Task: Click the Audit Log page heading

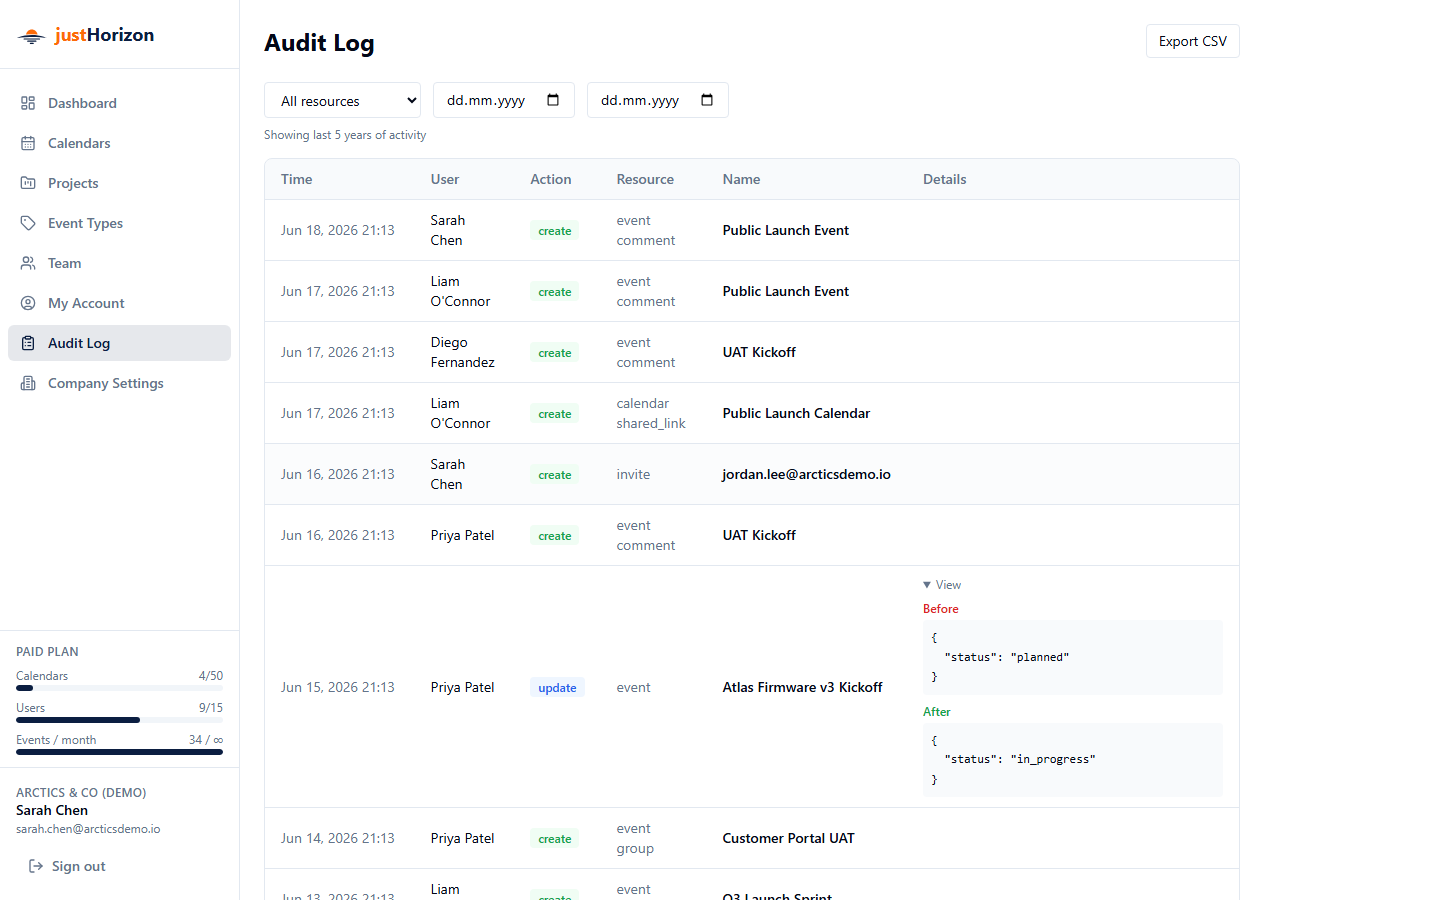Action: [319, 43]
